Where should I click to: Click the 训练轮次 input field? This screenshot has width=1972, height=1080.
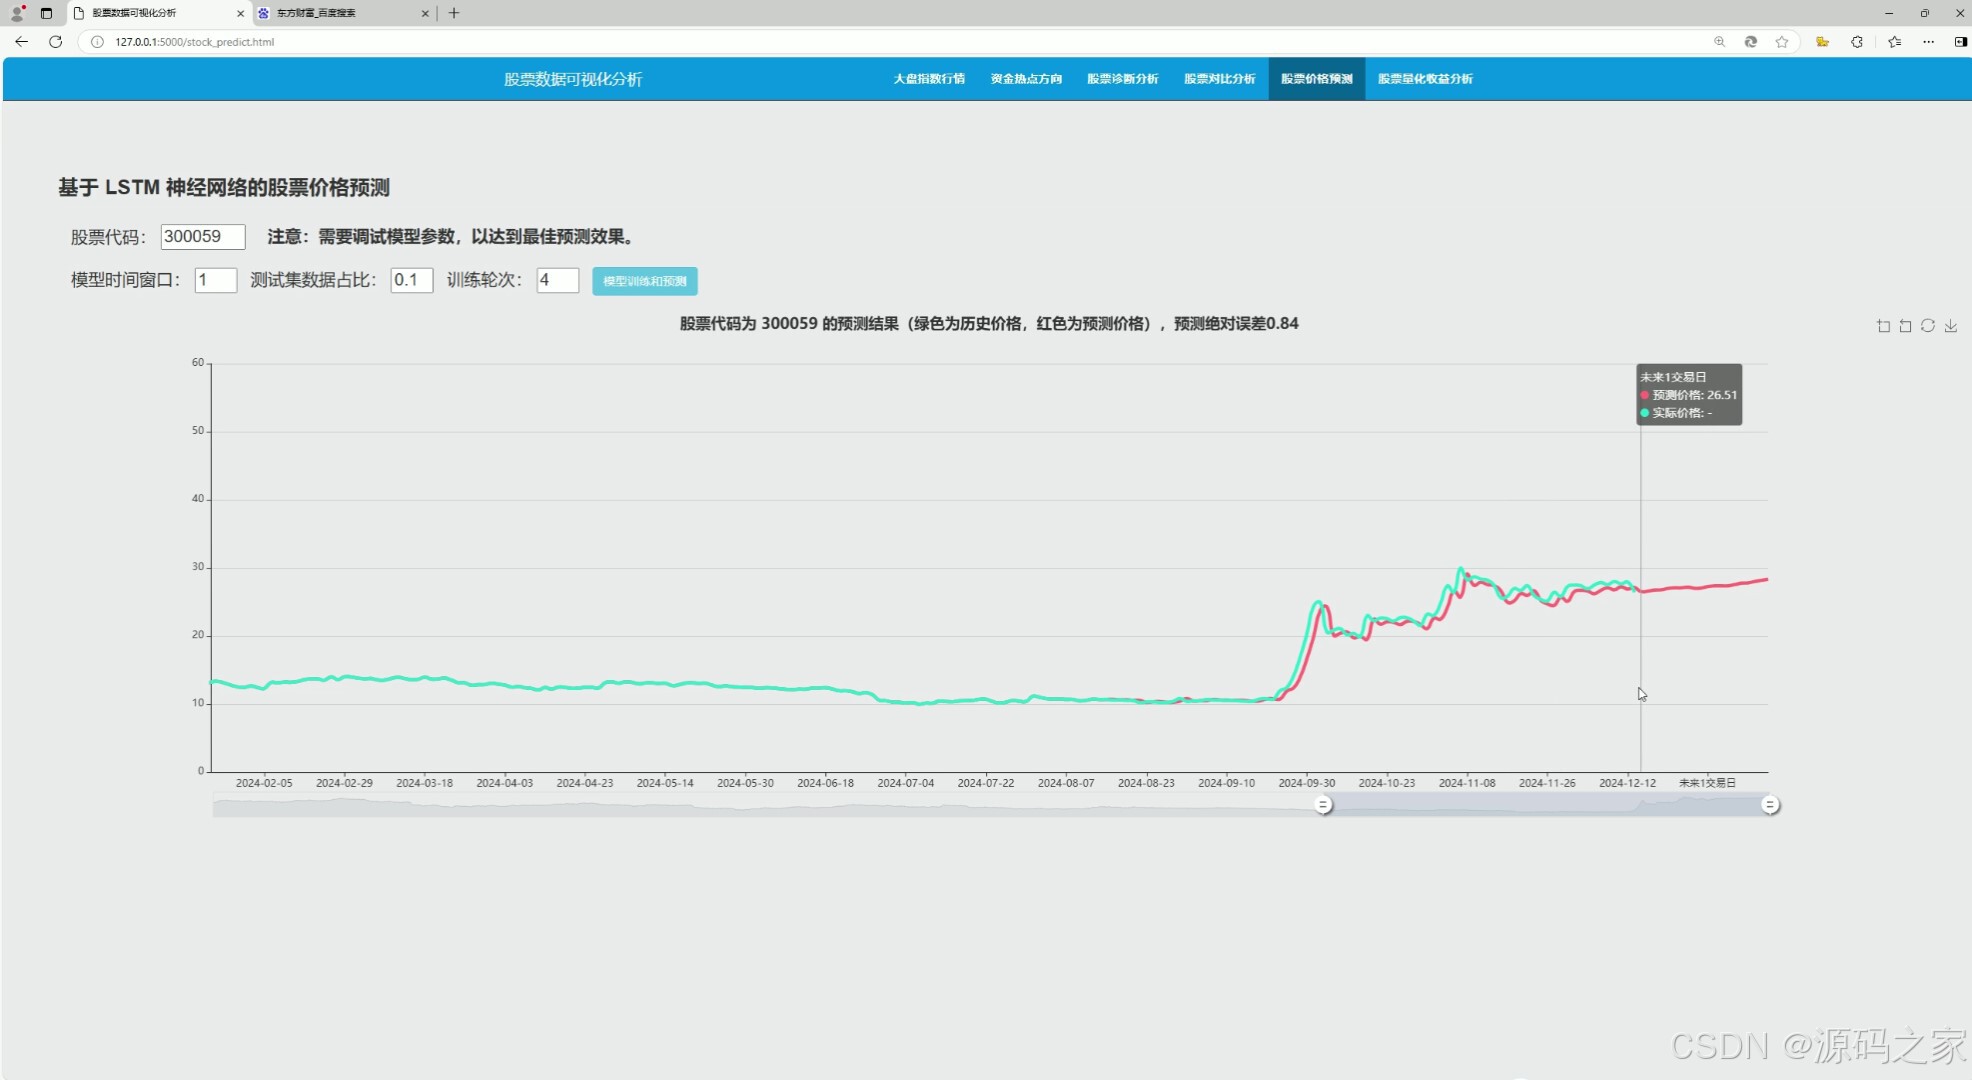pos(557,281)
